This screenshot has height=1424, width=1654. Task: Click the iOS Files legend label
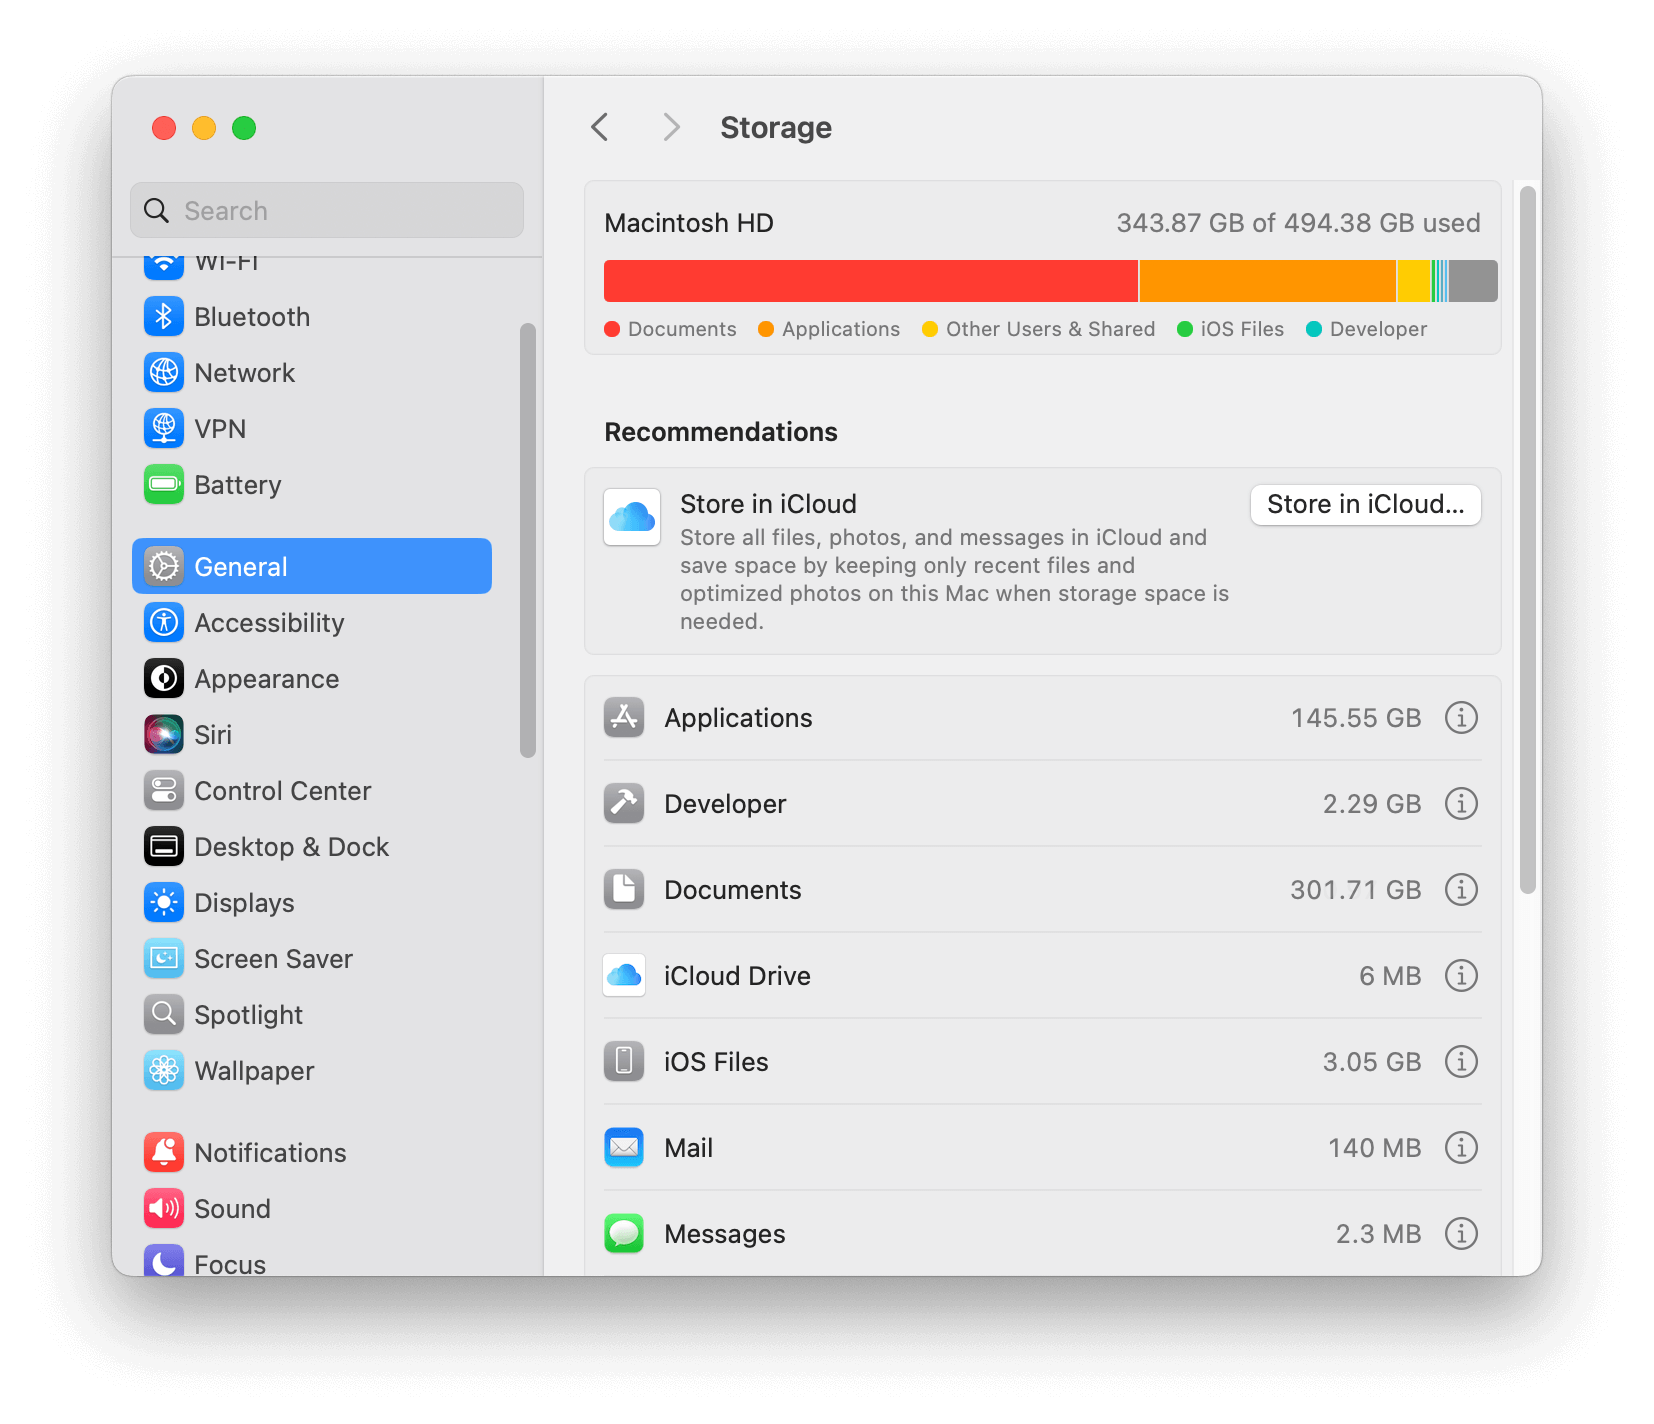(x=1242, y=329)
